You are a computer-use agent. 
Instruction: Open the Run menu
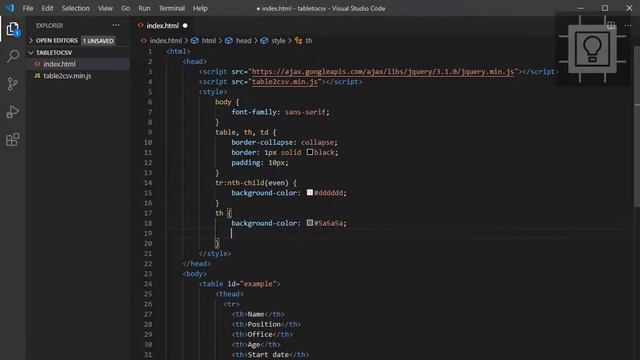coord(144,8)
